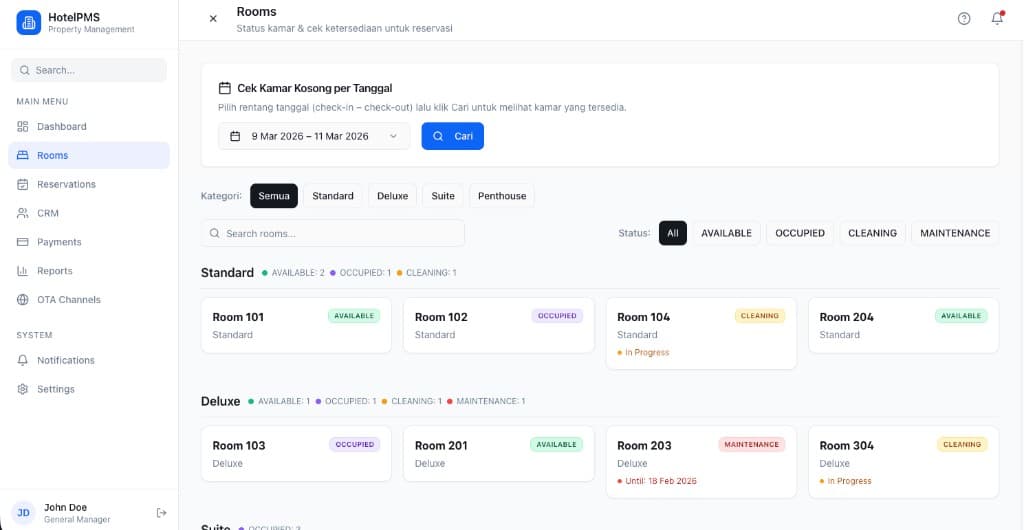The width and height of the screenshot is (1024, 530).
Task: Filter status by AVAILABLE
Action: click(726, 233)
